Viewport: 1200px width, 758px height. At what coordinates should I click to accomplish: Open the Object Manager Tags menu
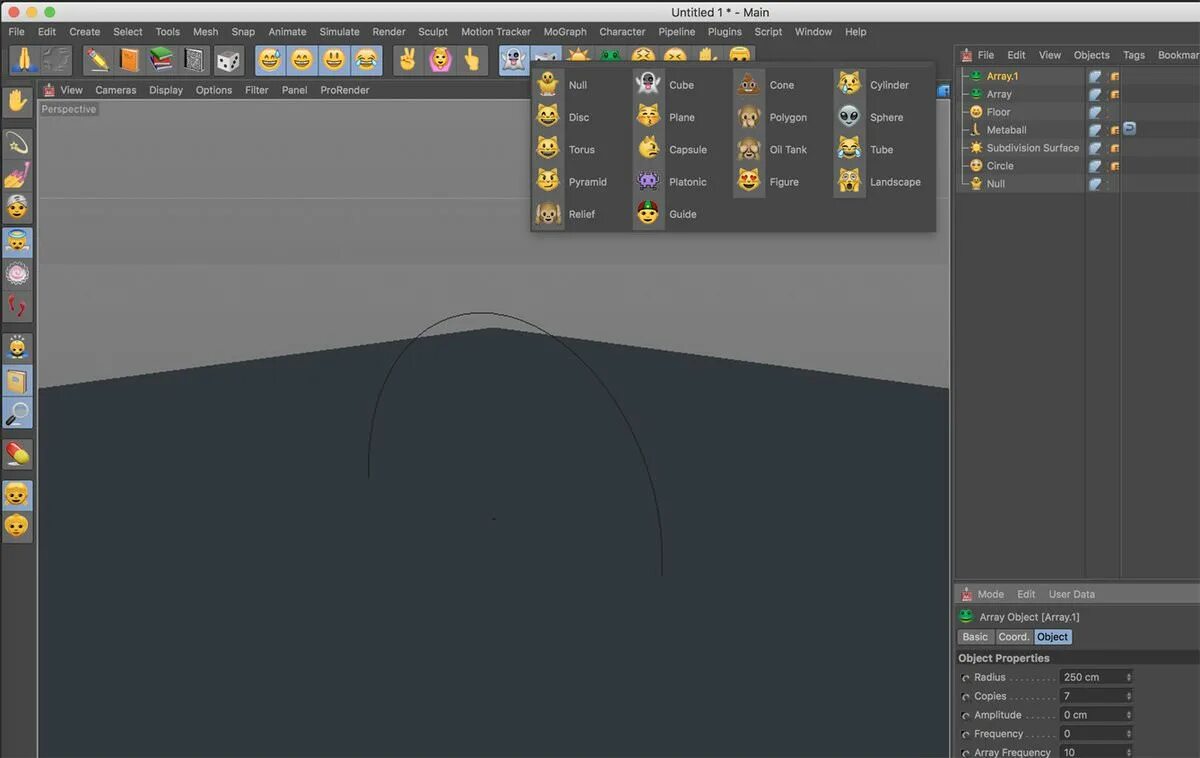click(x=1134, y=55)
